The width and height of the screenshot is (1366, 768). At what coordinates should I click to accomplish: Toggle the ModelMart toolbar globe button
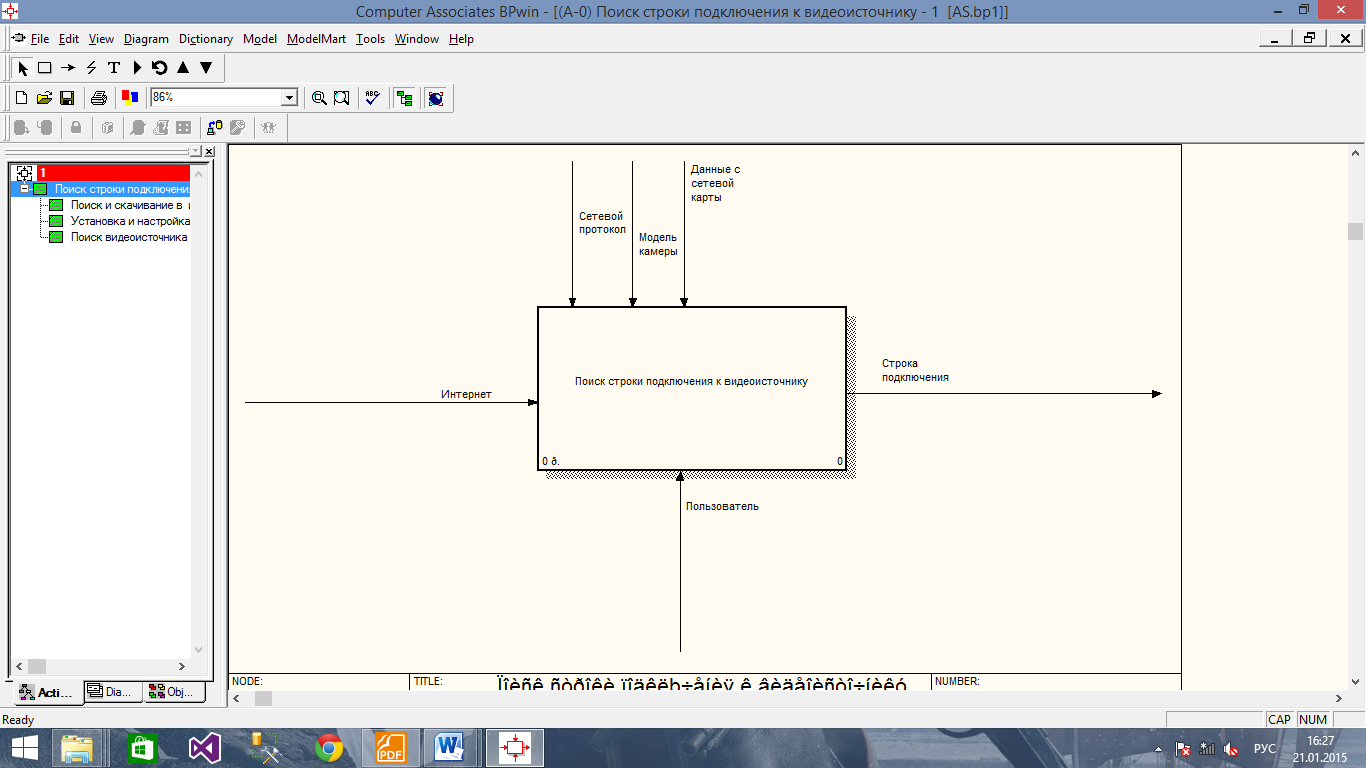pos(435,98)
